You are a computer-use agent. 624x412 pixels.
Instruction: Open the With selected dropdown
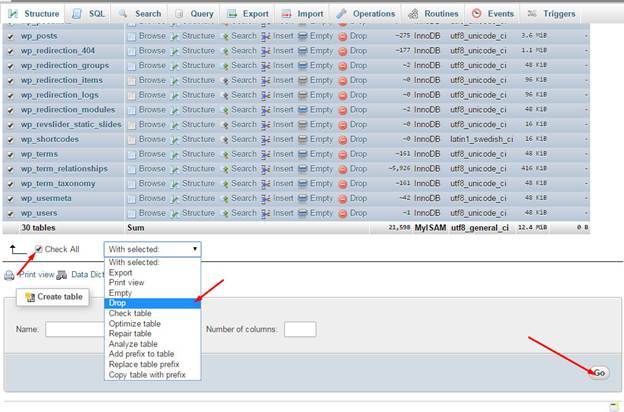tap(153, 249)
